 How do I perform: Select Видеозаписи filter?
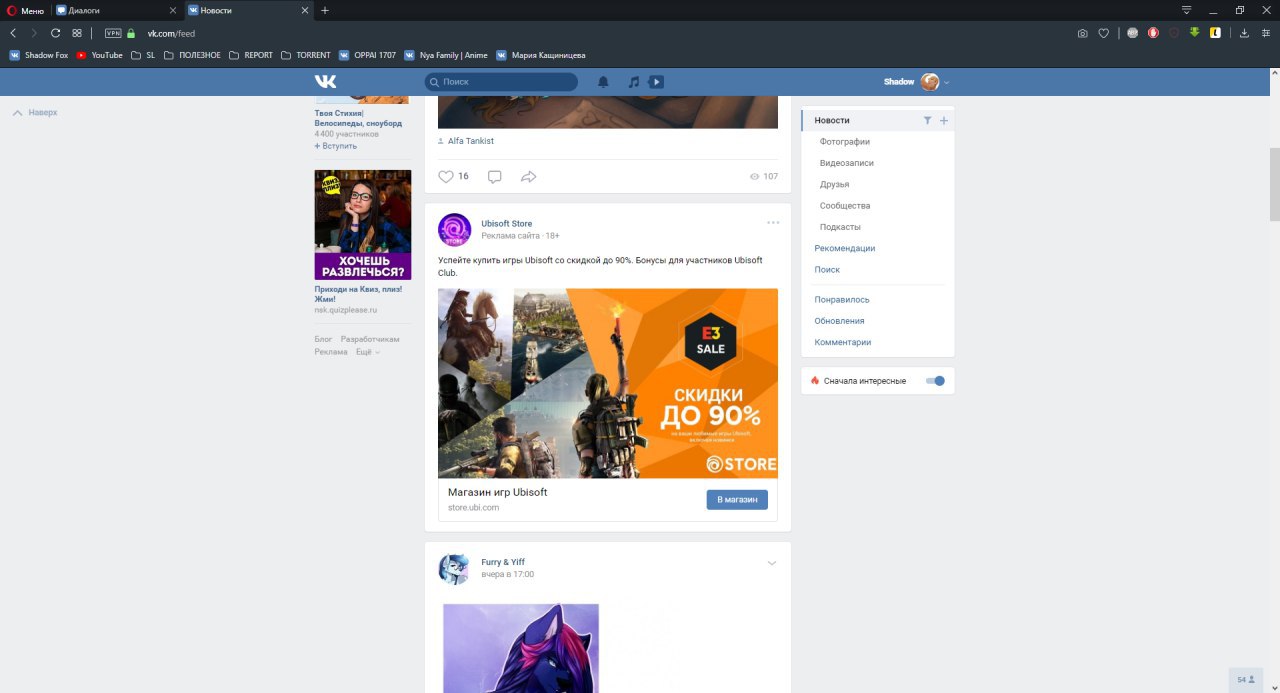pyautogui.click(x=847, y=163)
